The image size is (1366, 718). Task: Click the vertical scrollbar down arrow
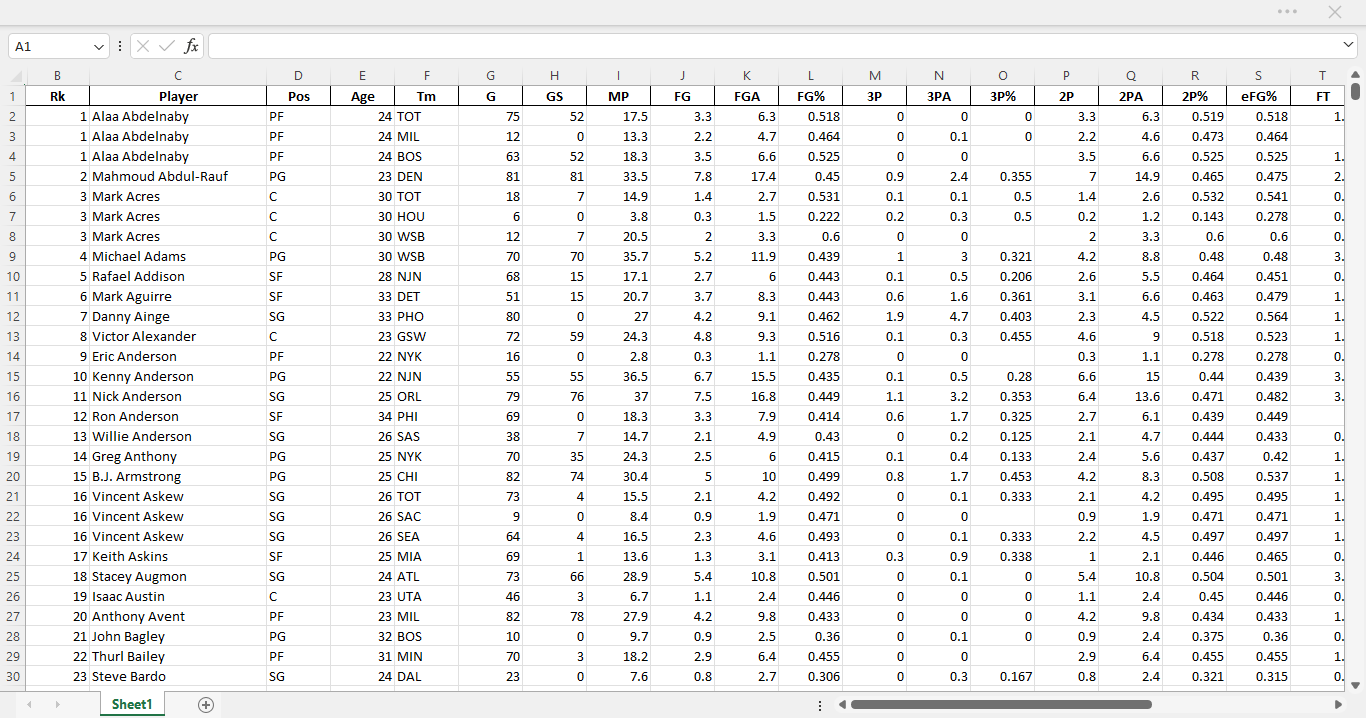[1355, 685]
